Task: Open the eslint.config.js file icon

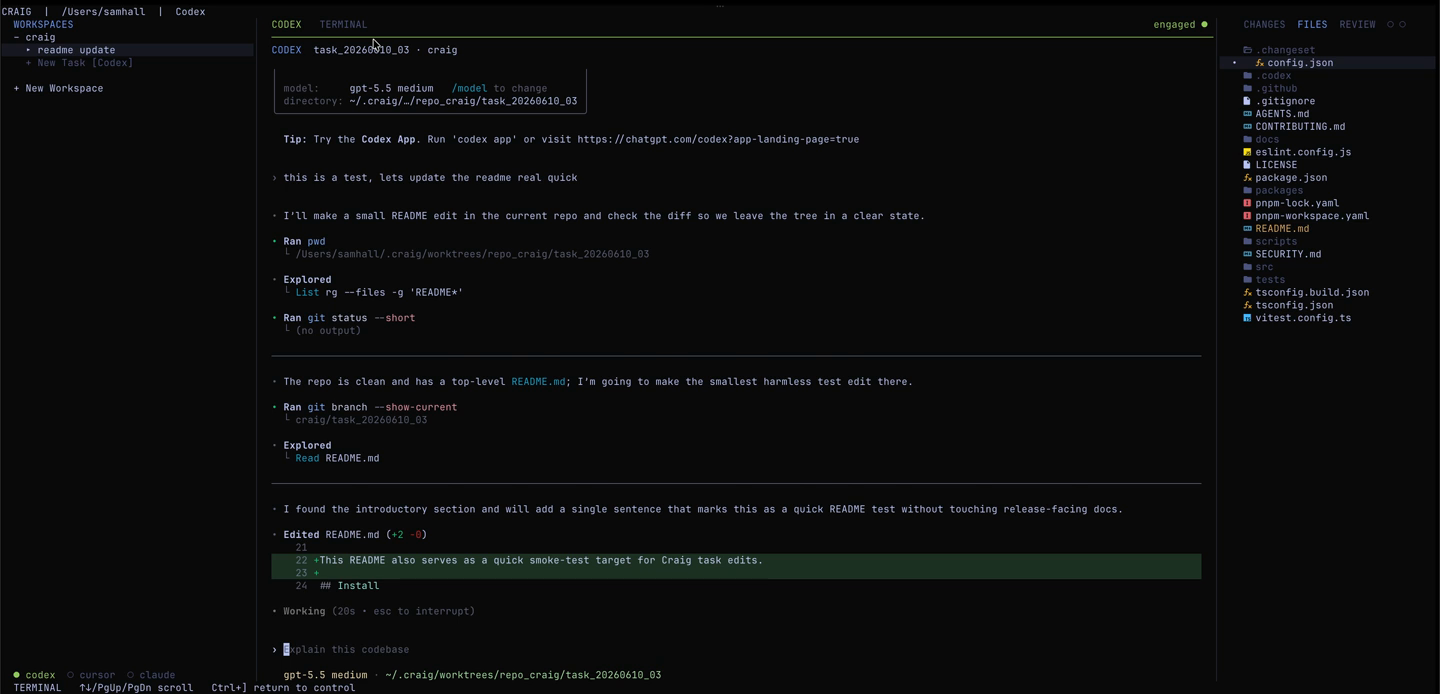Action: pos(1247,152)
